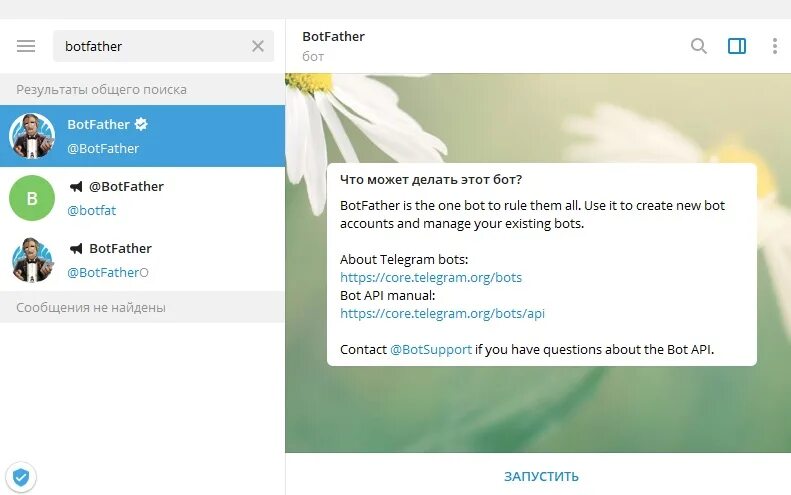Click avatar of @BotFatherO channel

pyautogui.click(x=32, y=260)
